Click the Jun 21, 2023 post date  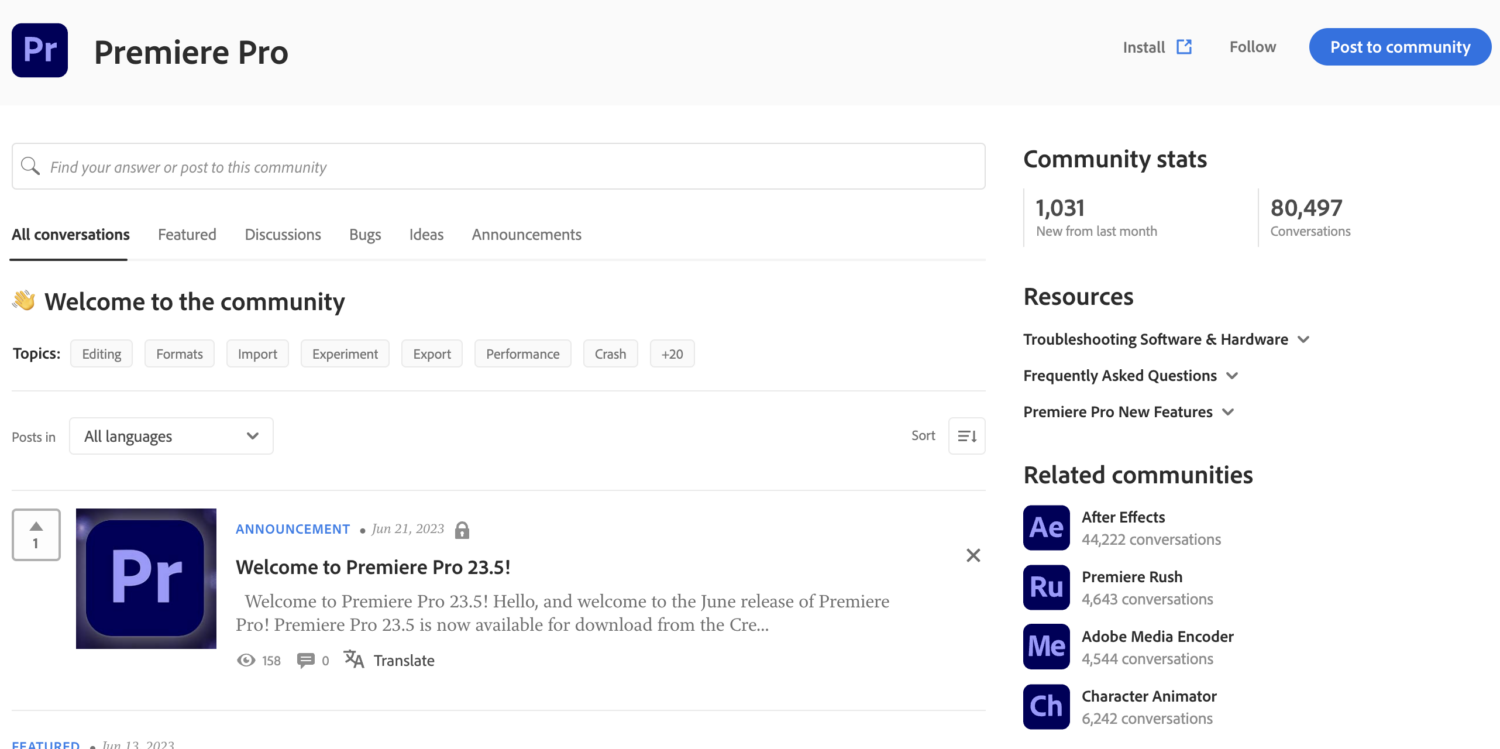click(407, 529)
